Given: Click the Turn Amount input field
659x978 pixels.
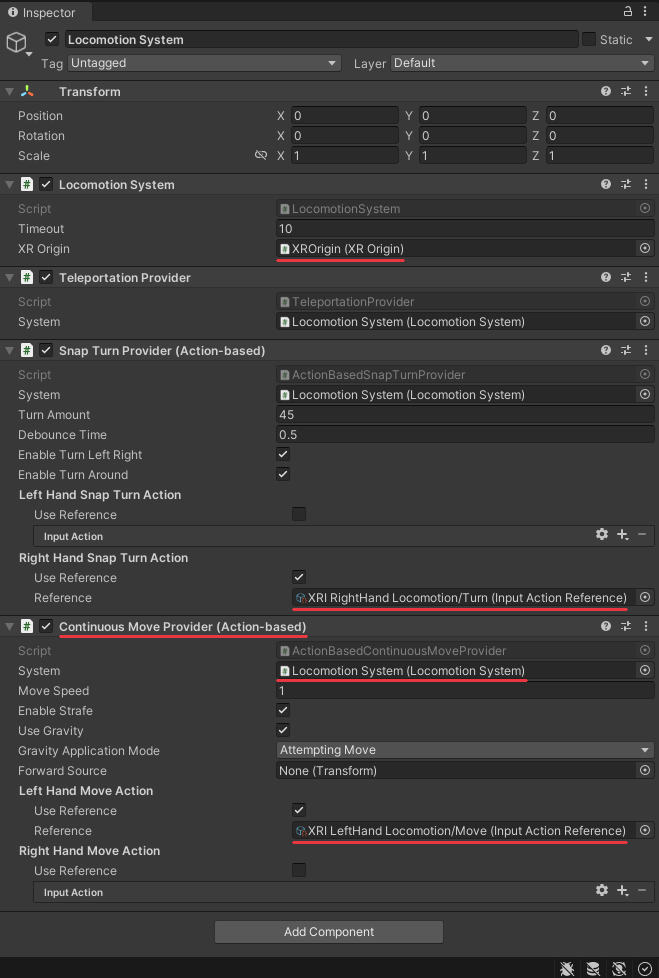Looking at the screenshot, I should coord(465,415).
